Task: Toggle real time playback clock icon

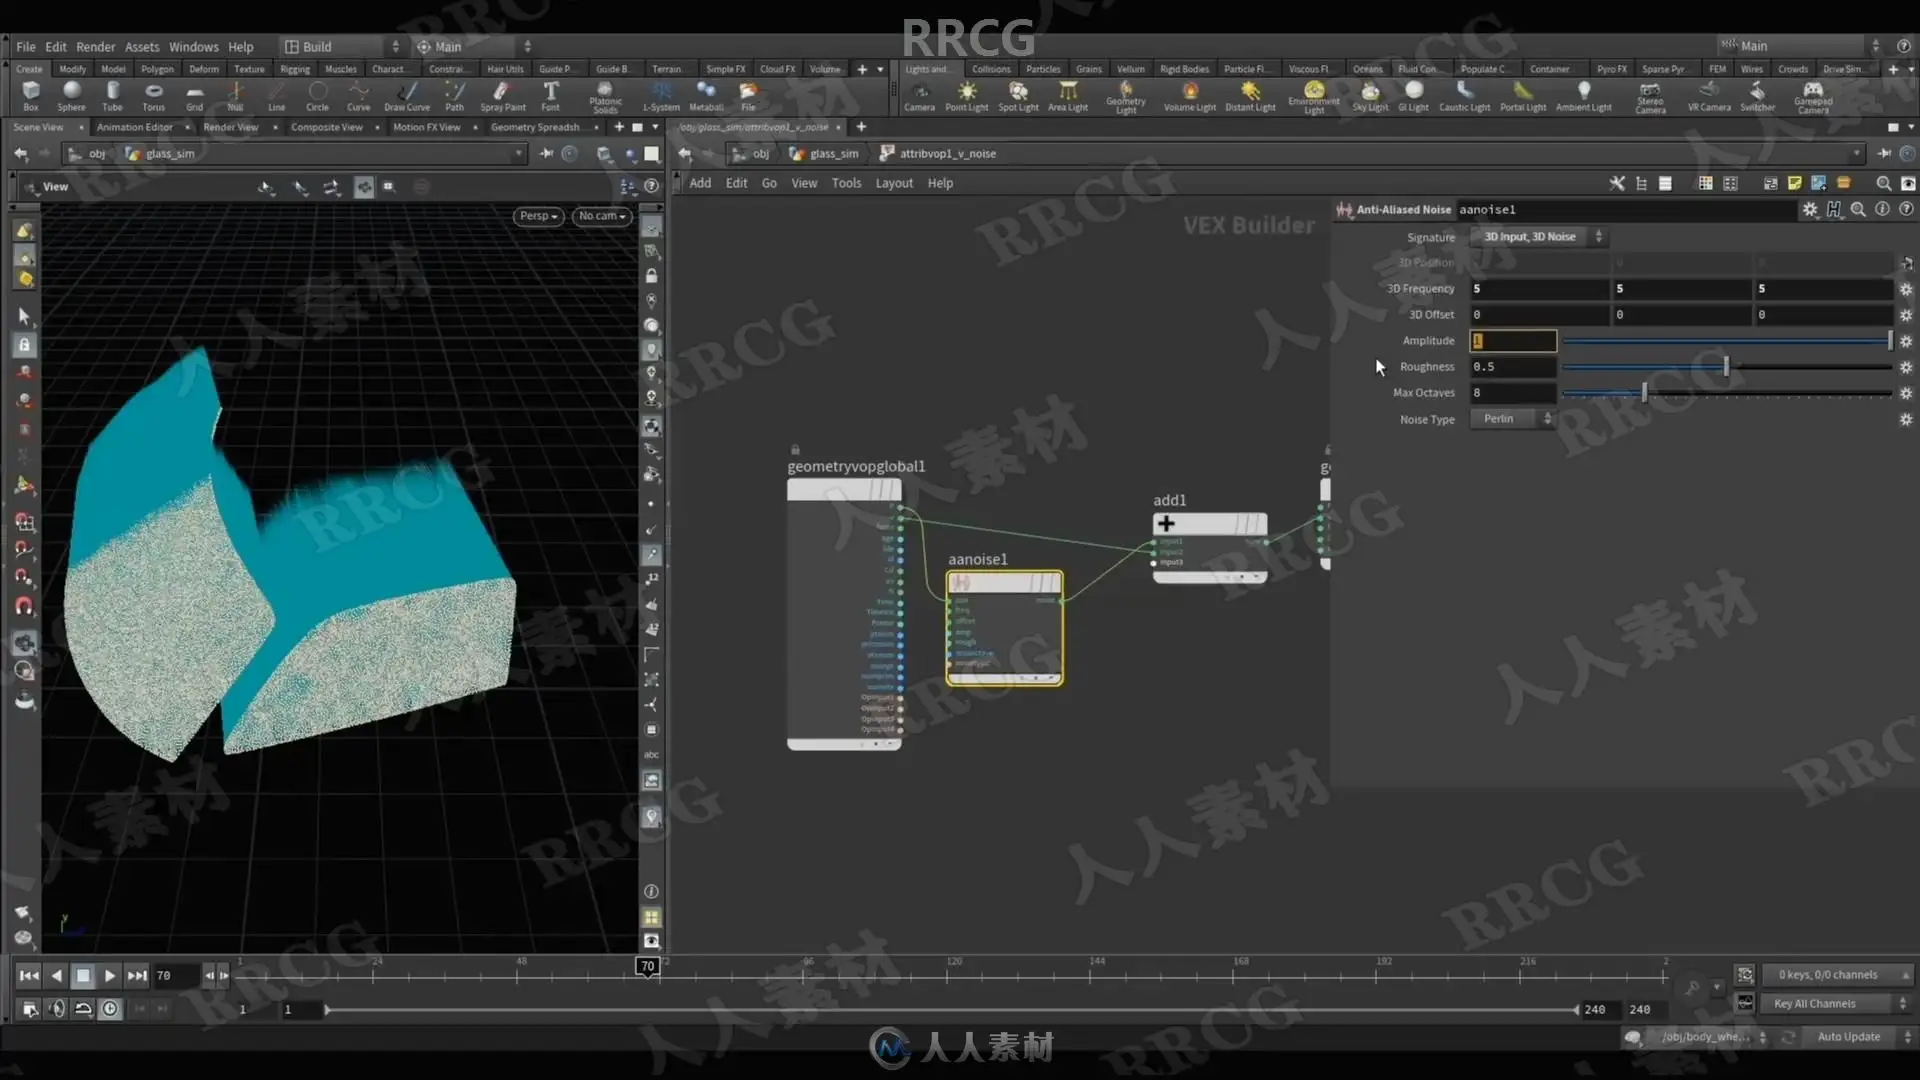Action: (110, 1009)
